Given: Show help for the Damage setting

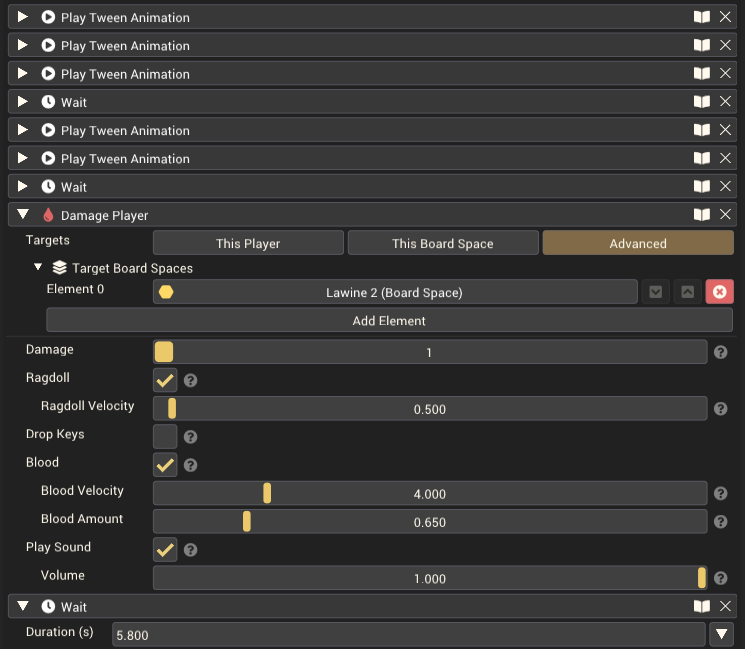Looking at the screenshot, I should coord(720,352).
